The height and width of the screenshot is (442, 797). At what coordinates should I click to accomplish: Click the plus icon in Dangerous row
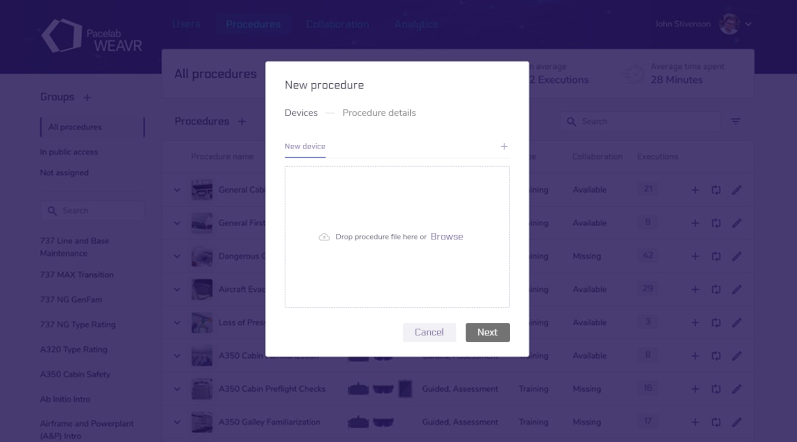tap(695, 257)
